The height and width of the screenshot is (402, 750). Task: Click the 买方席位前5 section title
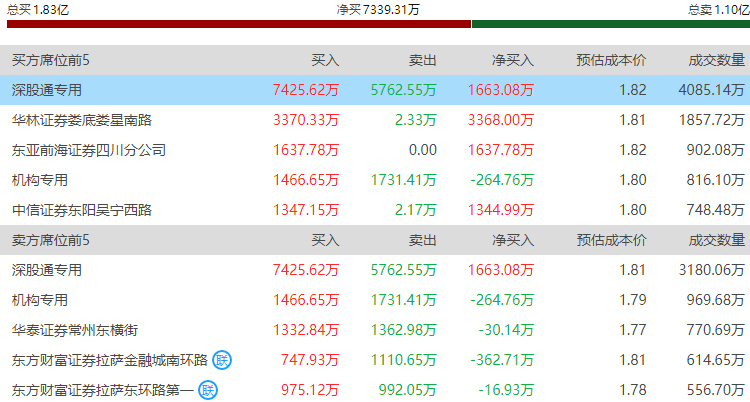tap(51, 60)
